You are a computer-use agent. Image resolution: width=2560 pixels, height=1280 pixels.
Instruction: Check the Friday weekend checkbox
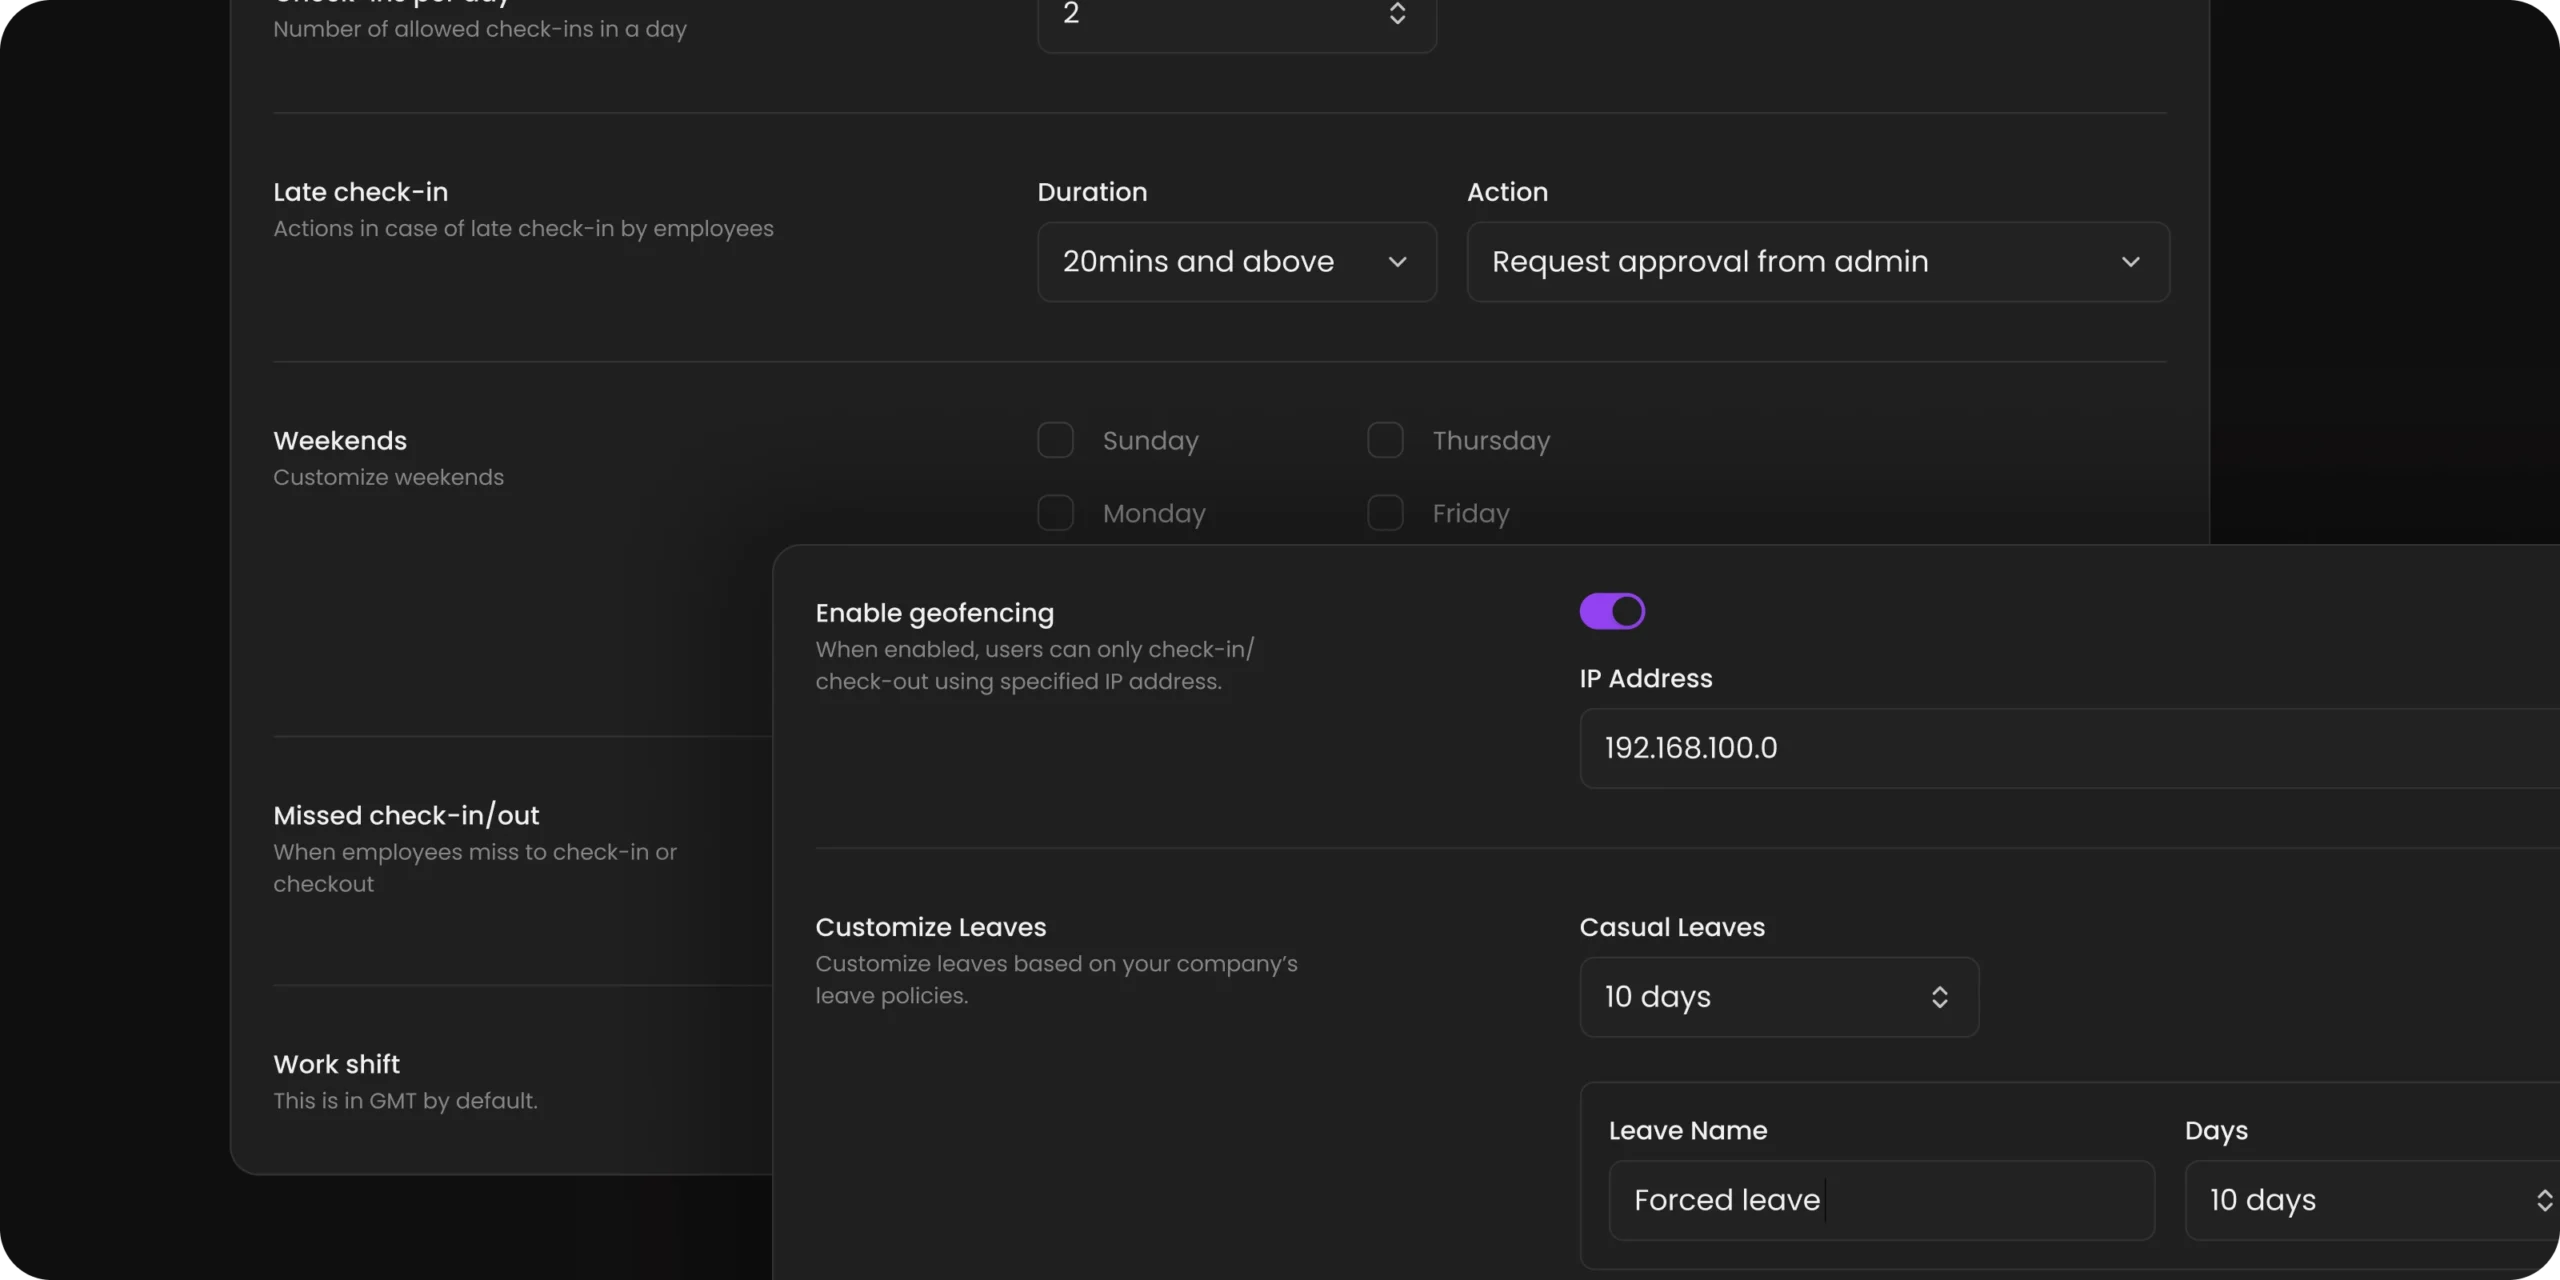point(1385,513)
